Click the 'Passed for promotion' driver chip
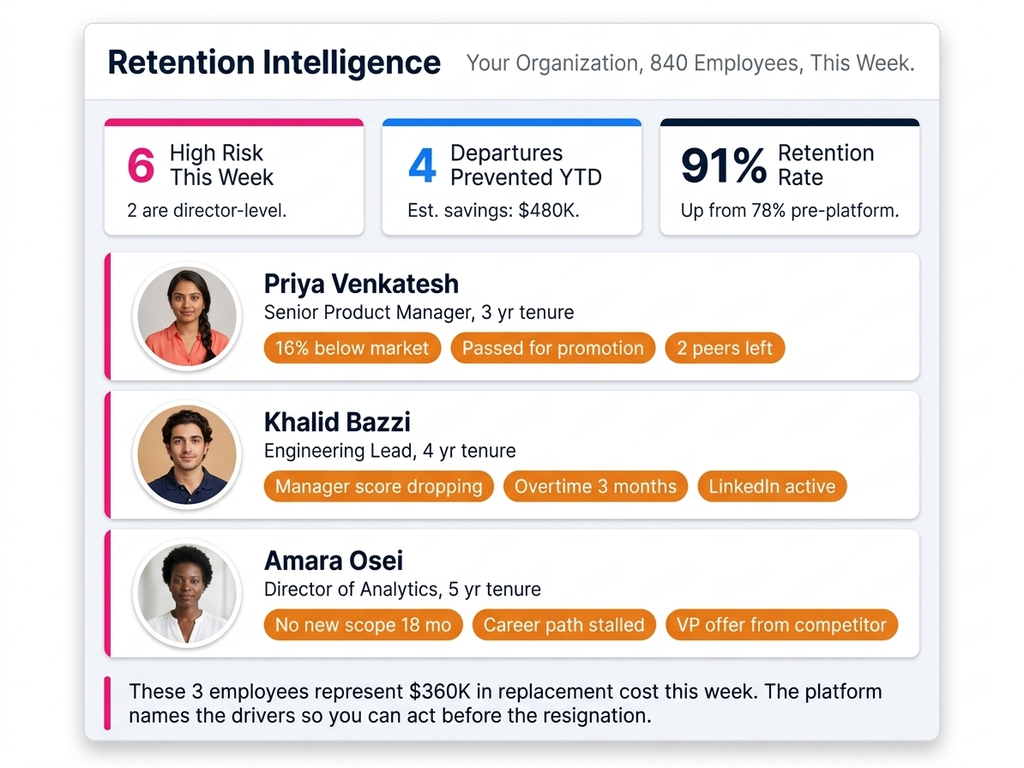The image size is (1024, 768). [x=553, y=348]
